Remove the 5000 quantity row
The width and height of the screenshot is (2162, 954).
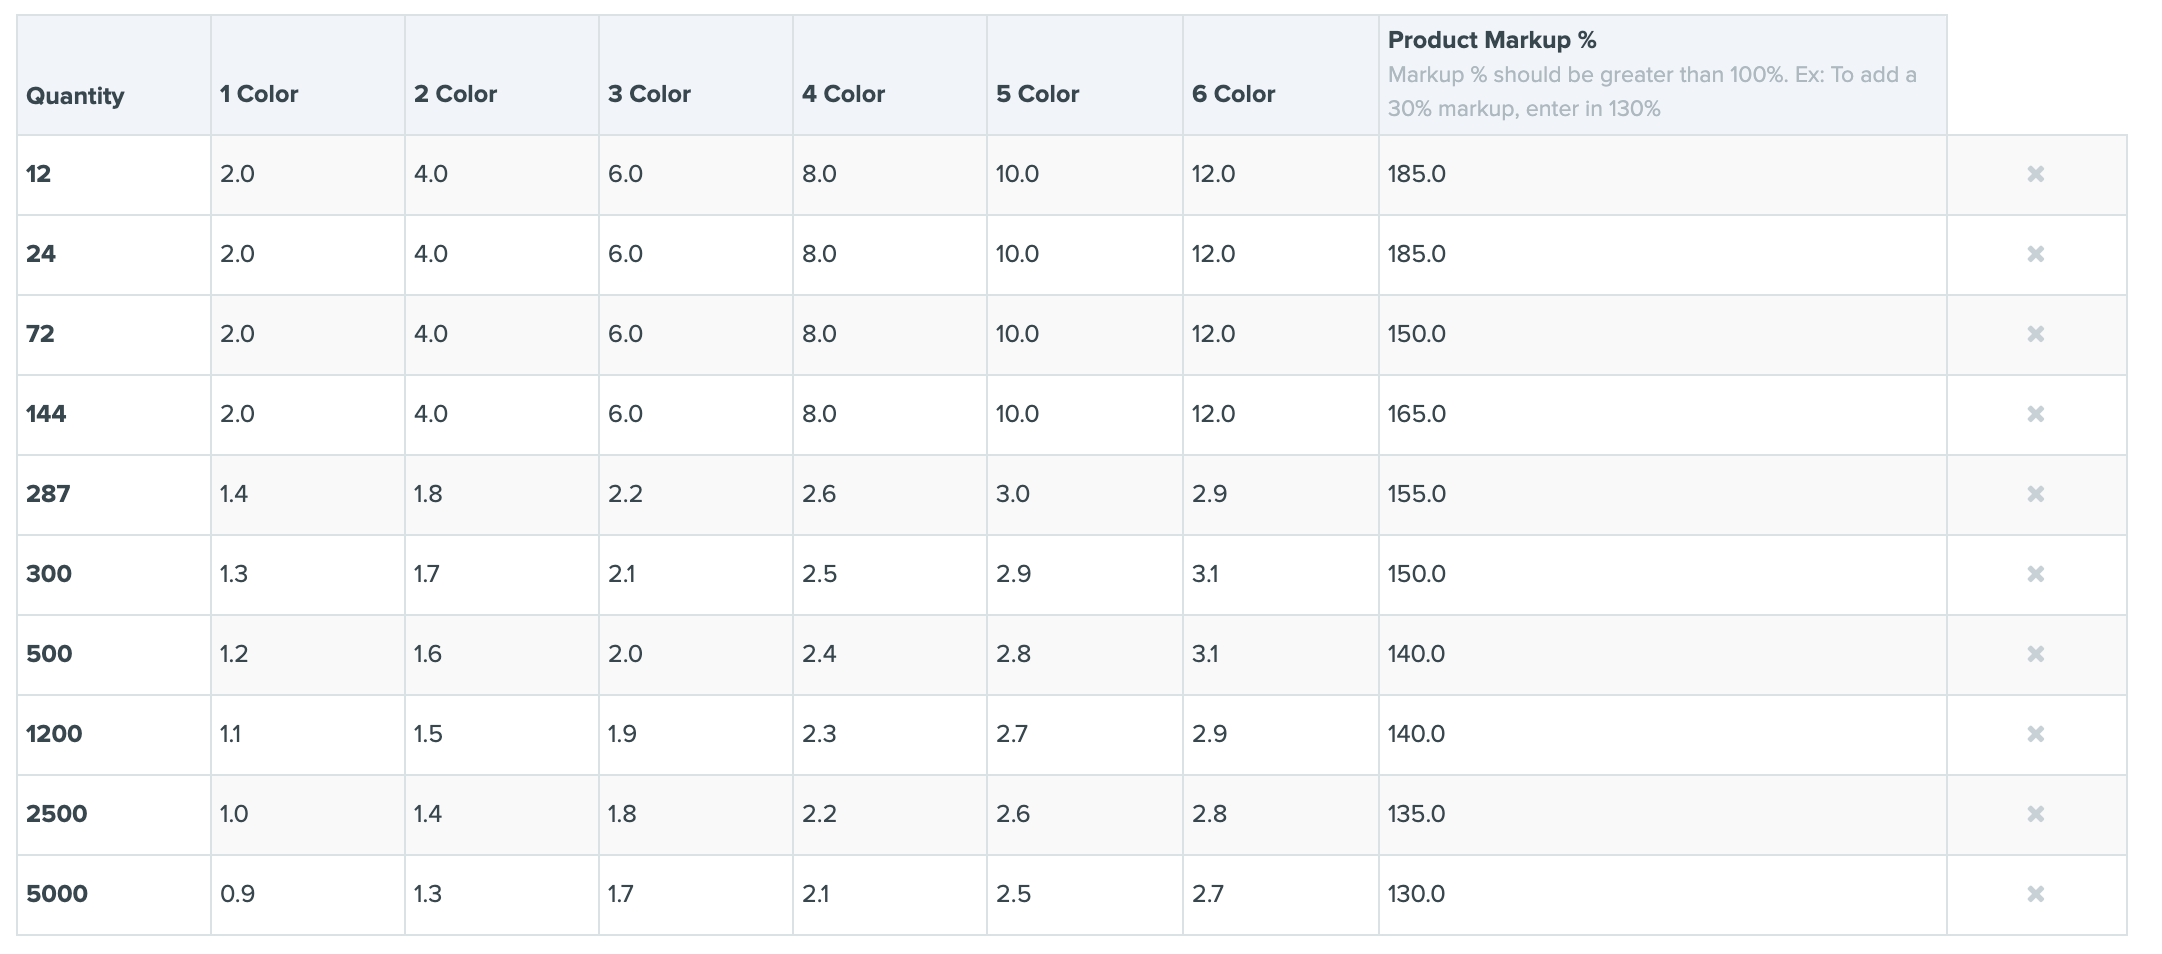coord(2035,894)
